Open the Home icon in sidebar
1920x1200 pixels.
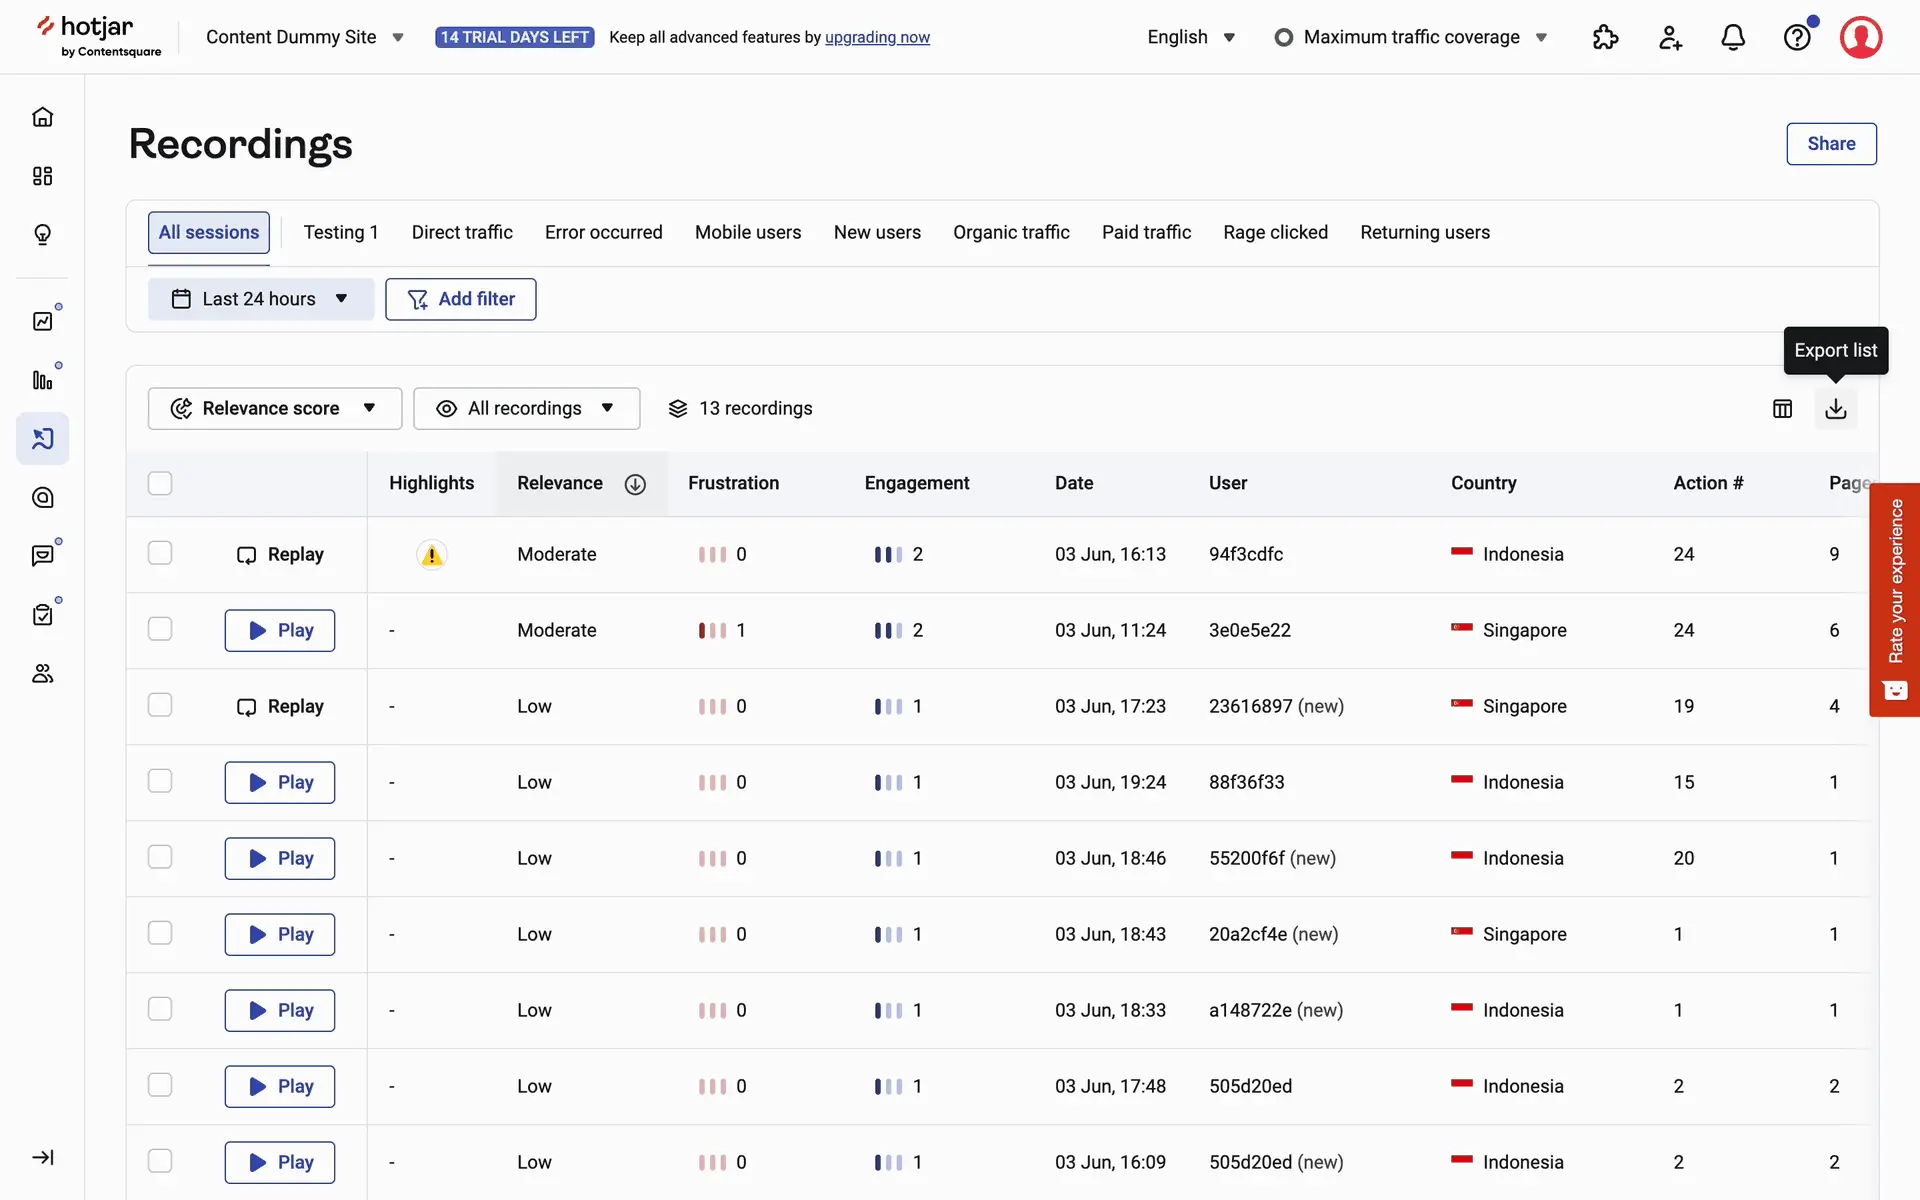pyautogui.click(x=42, y=117)
